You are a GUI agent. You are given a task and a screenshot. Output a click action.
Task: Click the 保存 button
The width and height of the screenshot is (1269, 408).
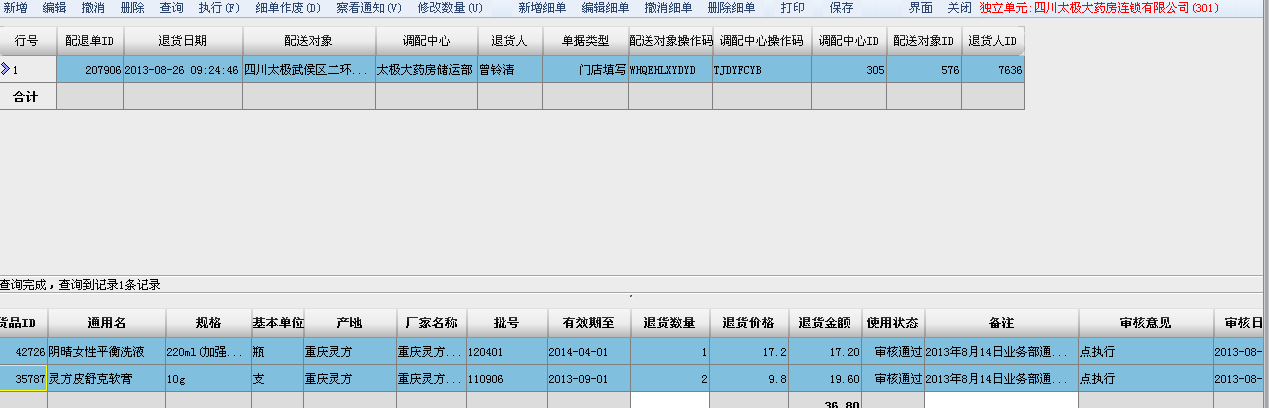[842, 8]
